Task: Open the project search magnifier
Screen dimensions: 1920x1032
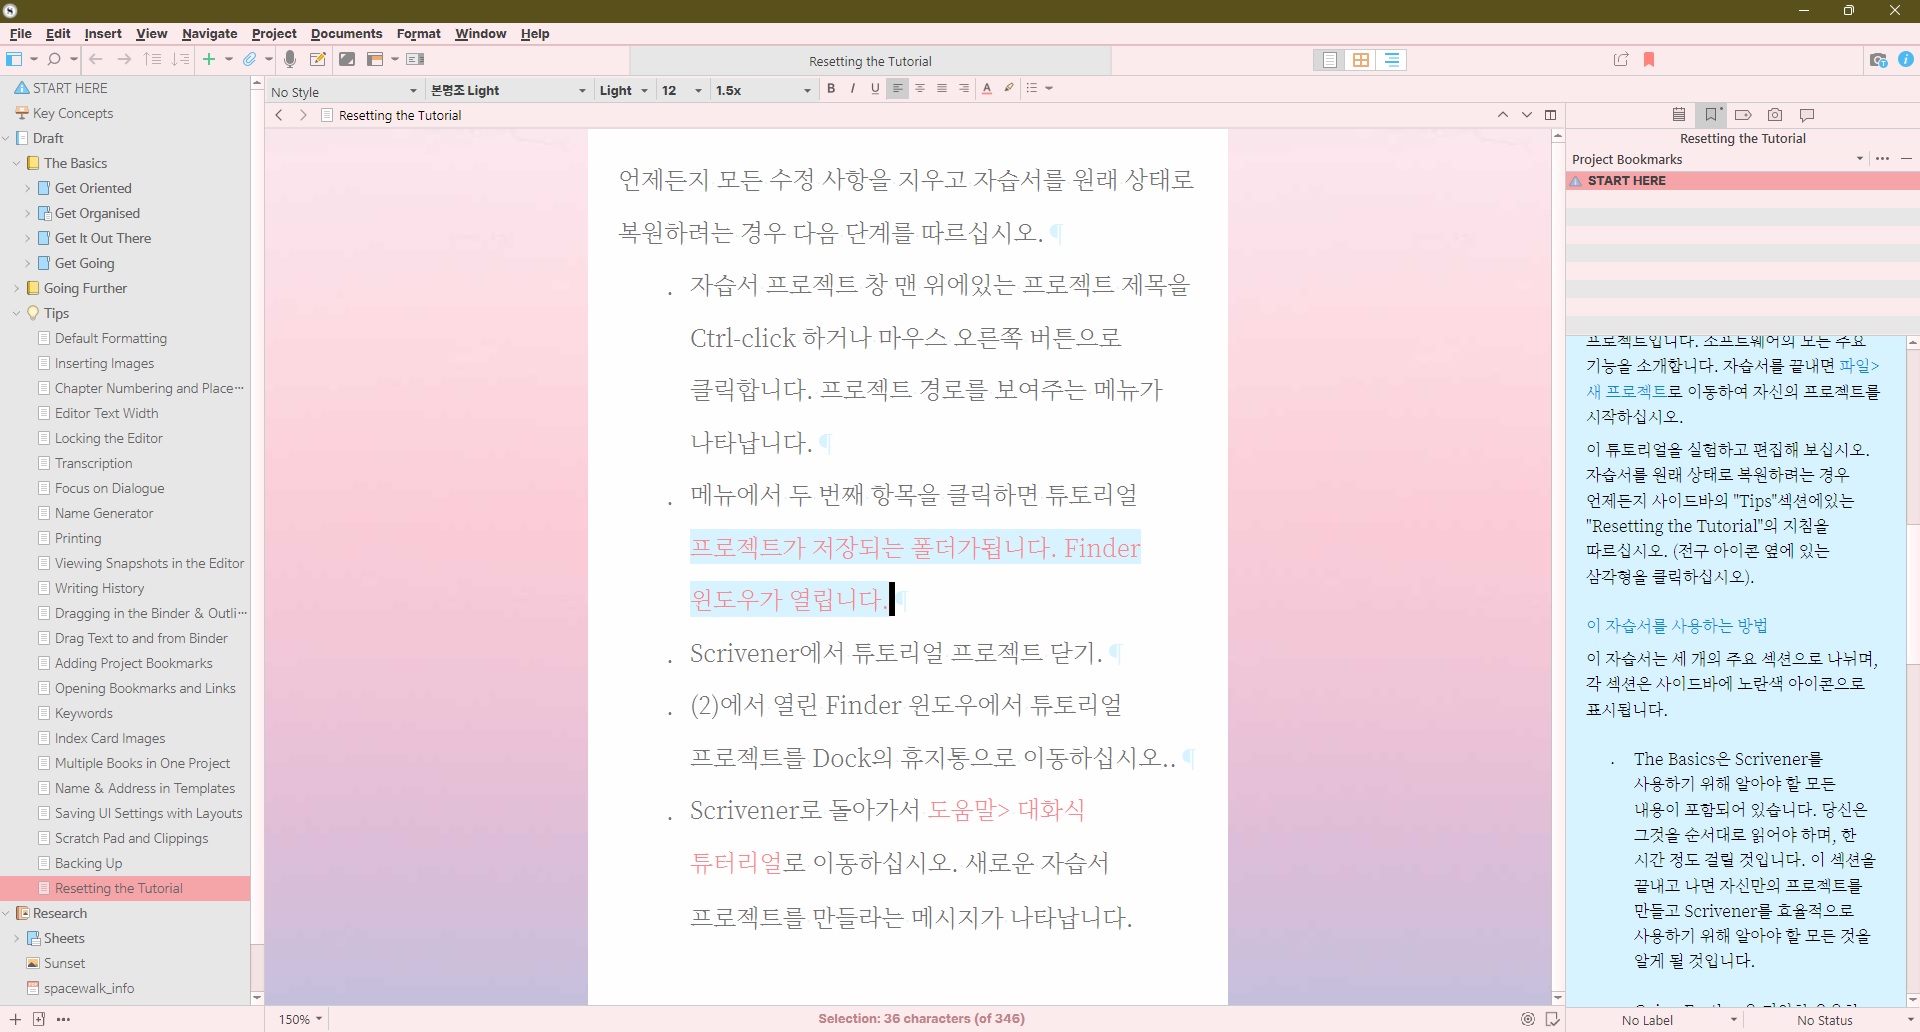Action: (54, 60)
